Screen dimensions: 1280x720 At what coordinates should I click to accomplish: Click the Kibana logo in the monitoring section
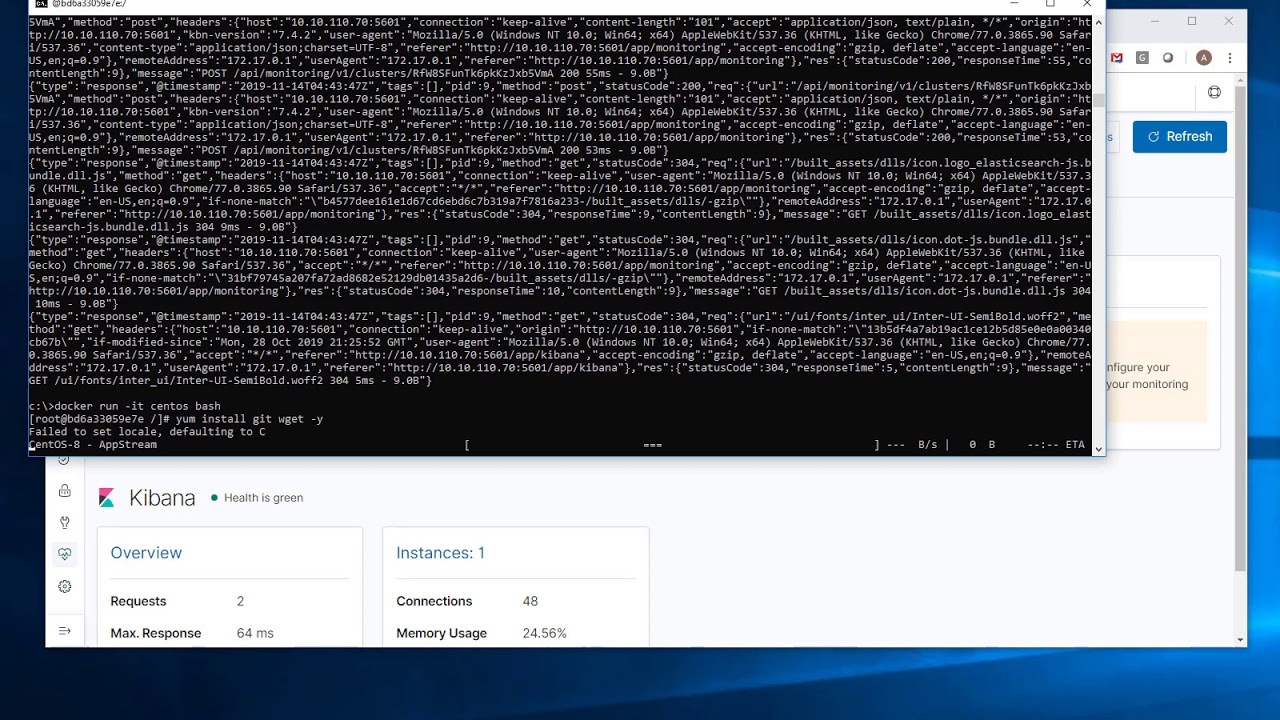107,498
